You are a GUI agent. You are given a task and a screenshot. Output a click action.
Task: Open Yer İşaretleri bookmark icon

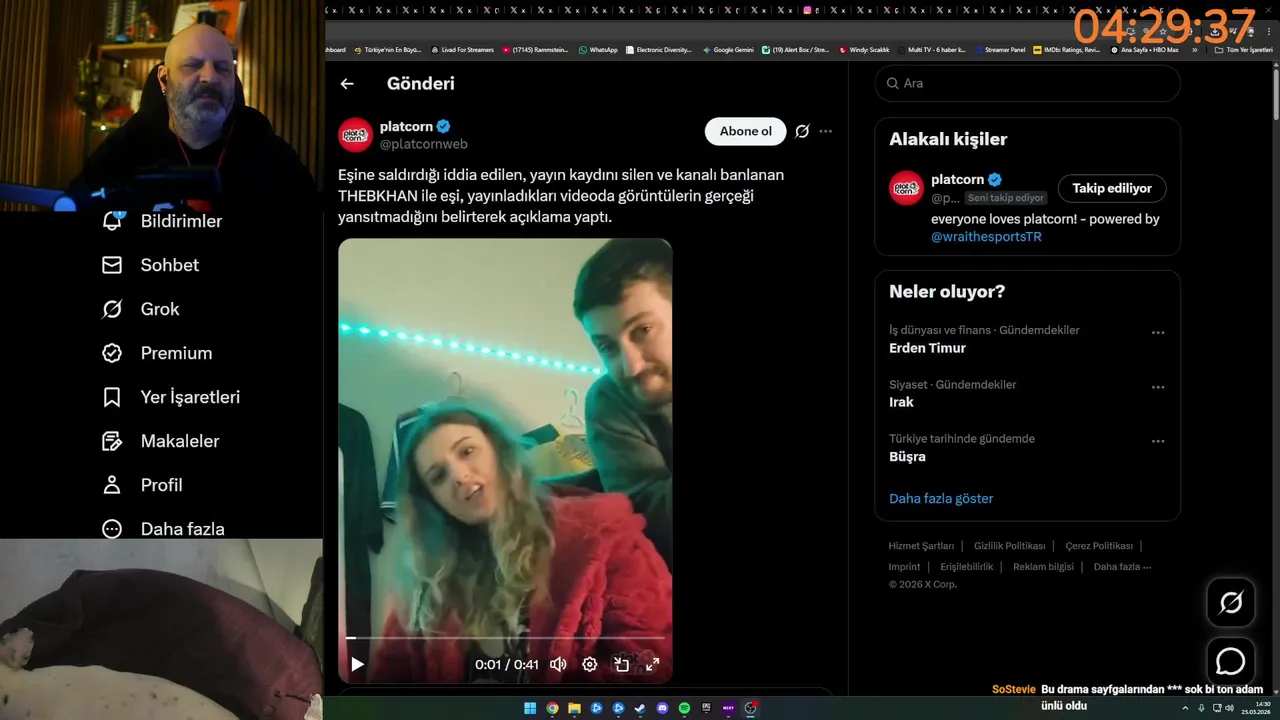[x=112, y=397]
